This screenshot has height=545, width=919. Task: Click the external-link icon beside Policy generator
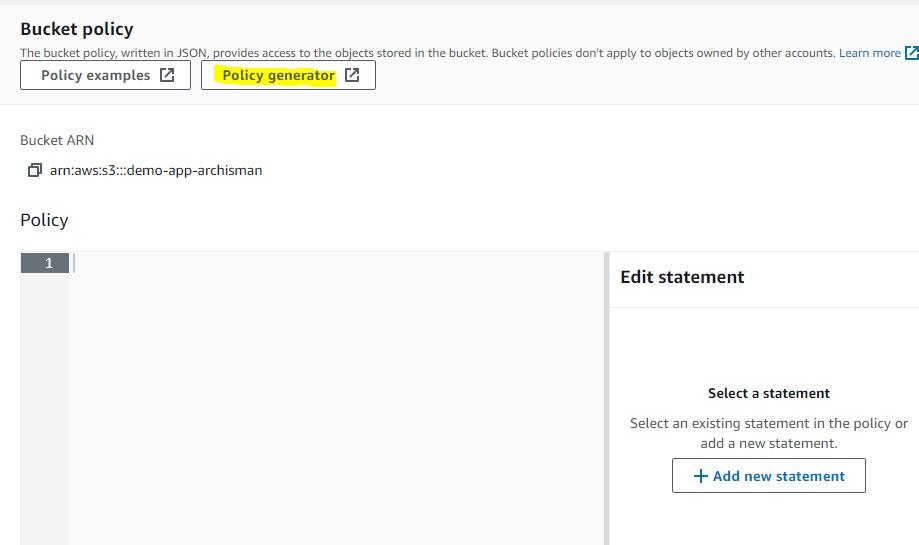click(352, 75)
